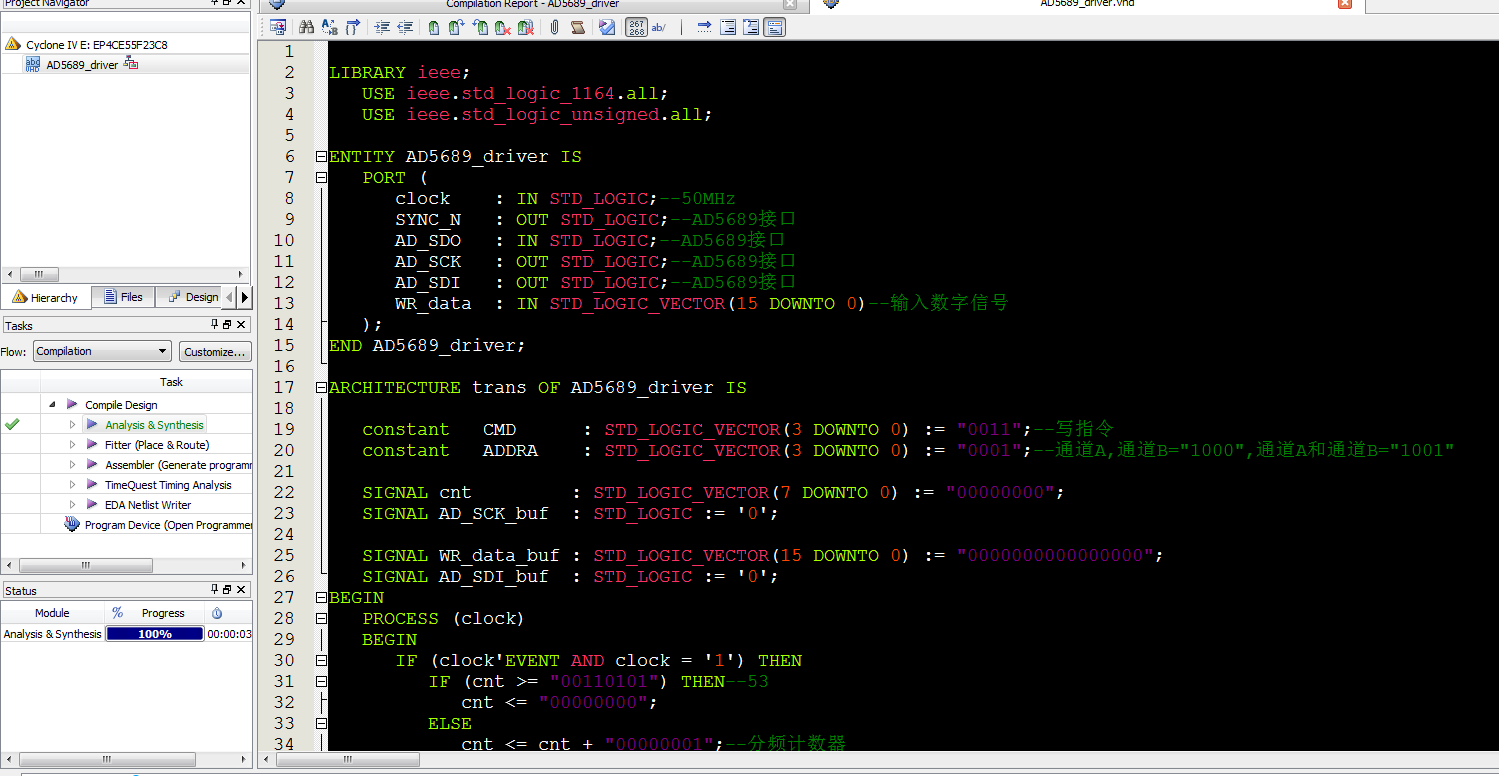Collapse the ENTITY block at line 6
Screen dimensions: 1499x776
click(x=320, y=156)
